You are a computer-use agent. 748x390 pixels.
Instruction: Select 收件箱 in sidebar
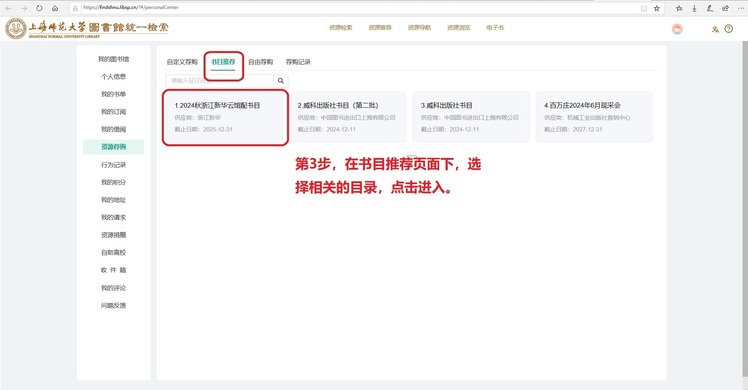[x=114, y=270]
